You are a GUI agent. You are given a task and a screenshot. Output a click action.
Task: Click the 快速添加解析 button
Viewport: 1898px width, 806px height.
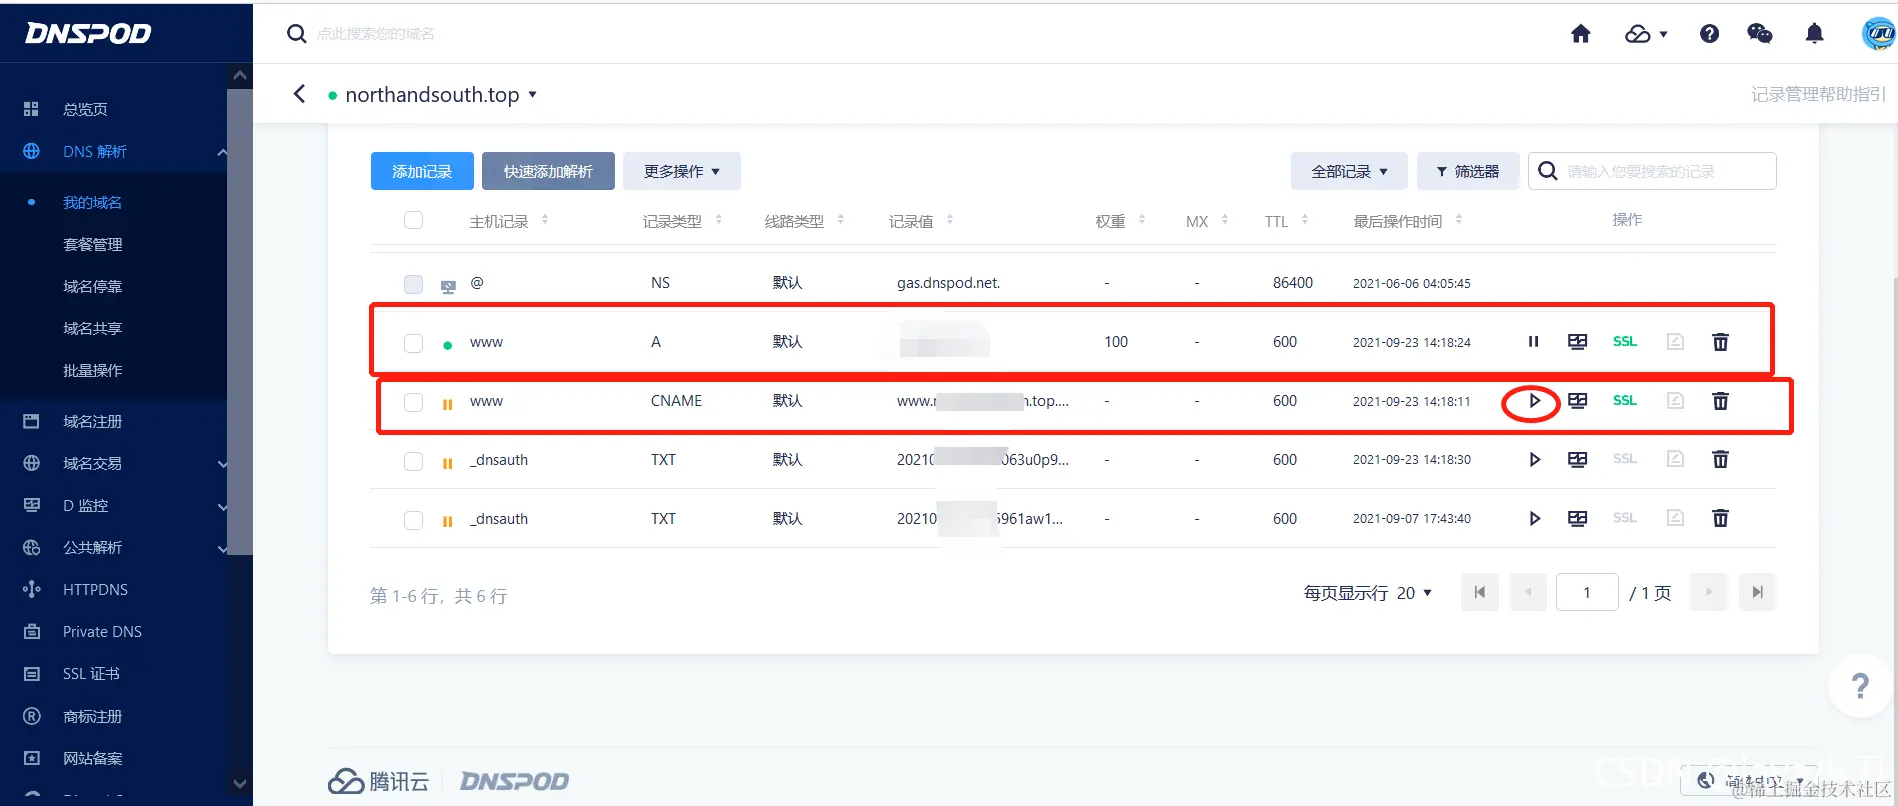click(548, 171)
